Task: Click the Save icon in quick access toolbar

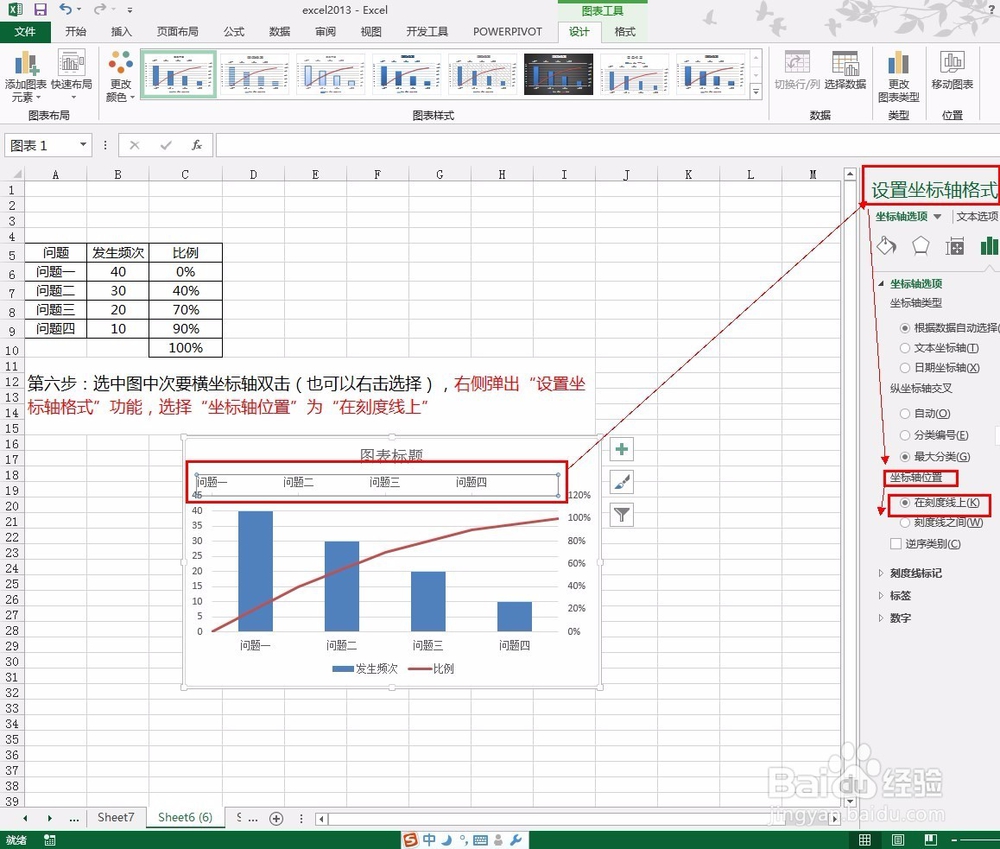Action: (x=40, y=10)
